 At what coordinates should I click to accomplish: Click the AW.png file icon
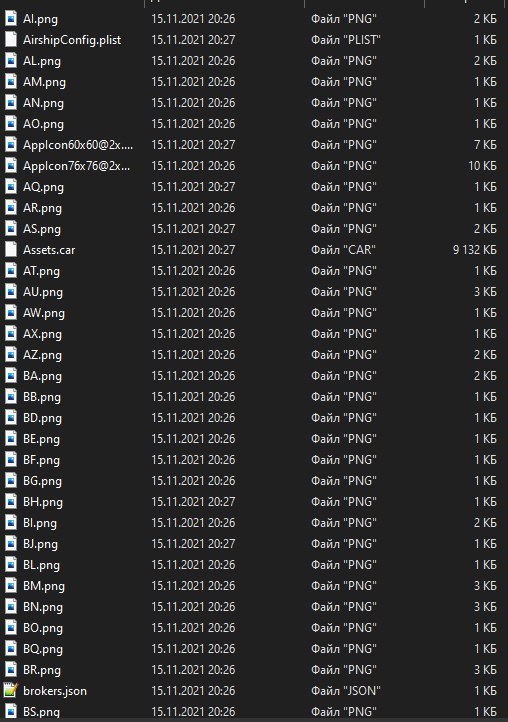pyautogui.click(x=11, y=313)
